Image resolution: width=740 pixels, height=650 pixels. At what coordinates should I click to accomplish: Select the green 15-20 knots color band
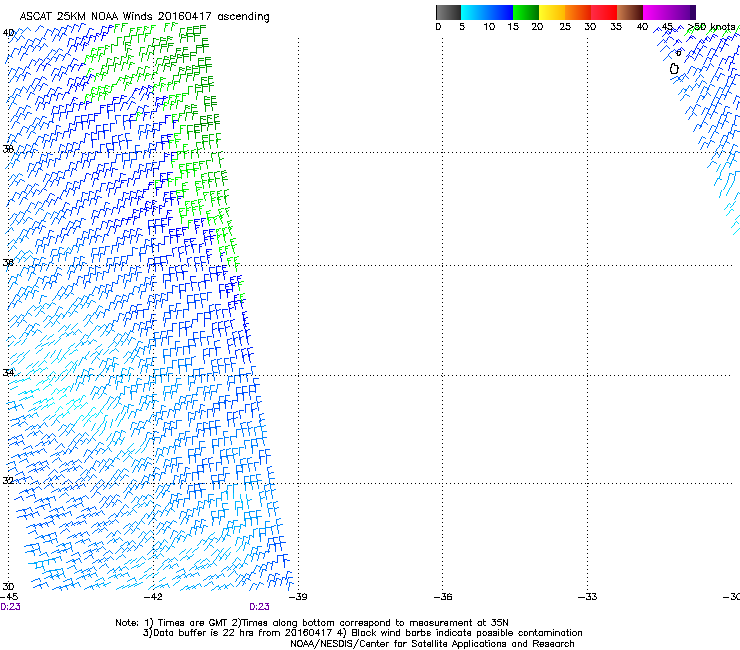click(526, 12)
